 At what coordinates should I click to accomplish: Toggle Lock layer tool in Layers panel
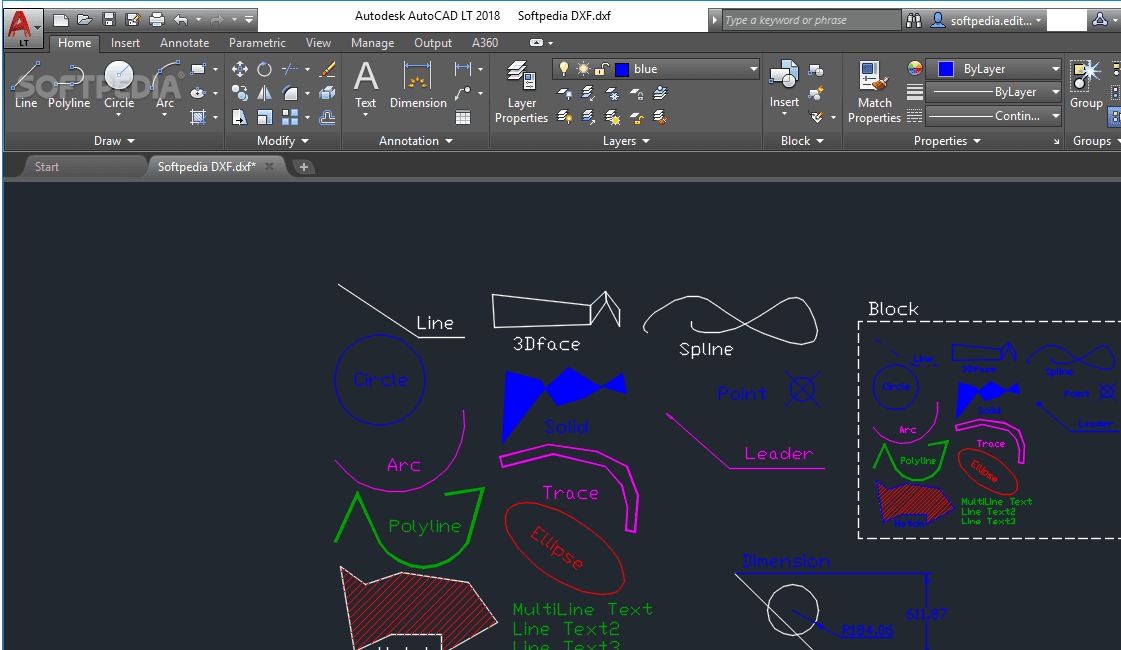point(636,93)
